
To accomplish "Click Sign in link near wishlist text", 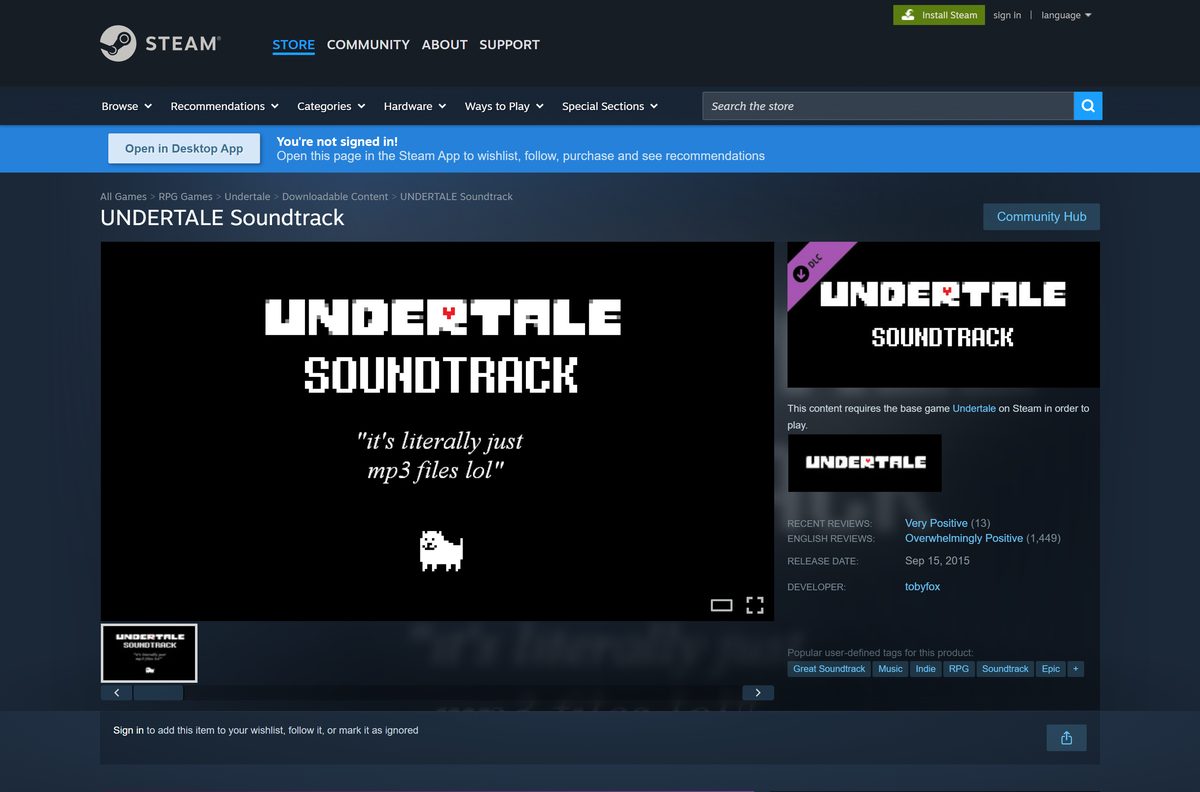I will pos(128,730).
